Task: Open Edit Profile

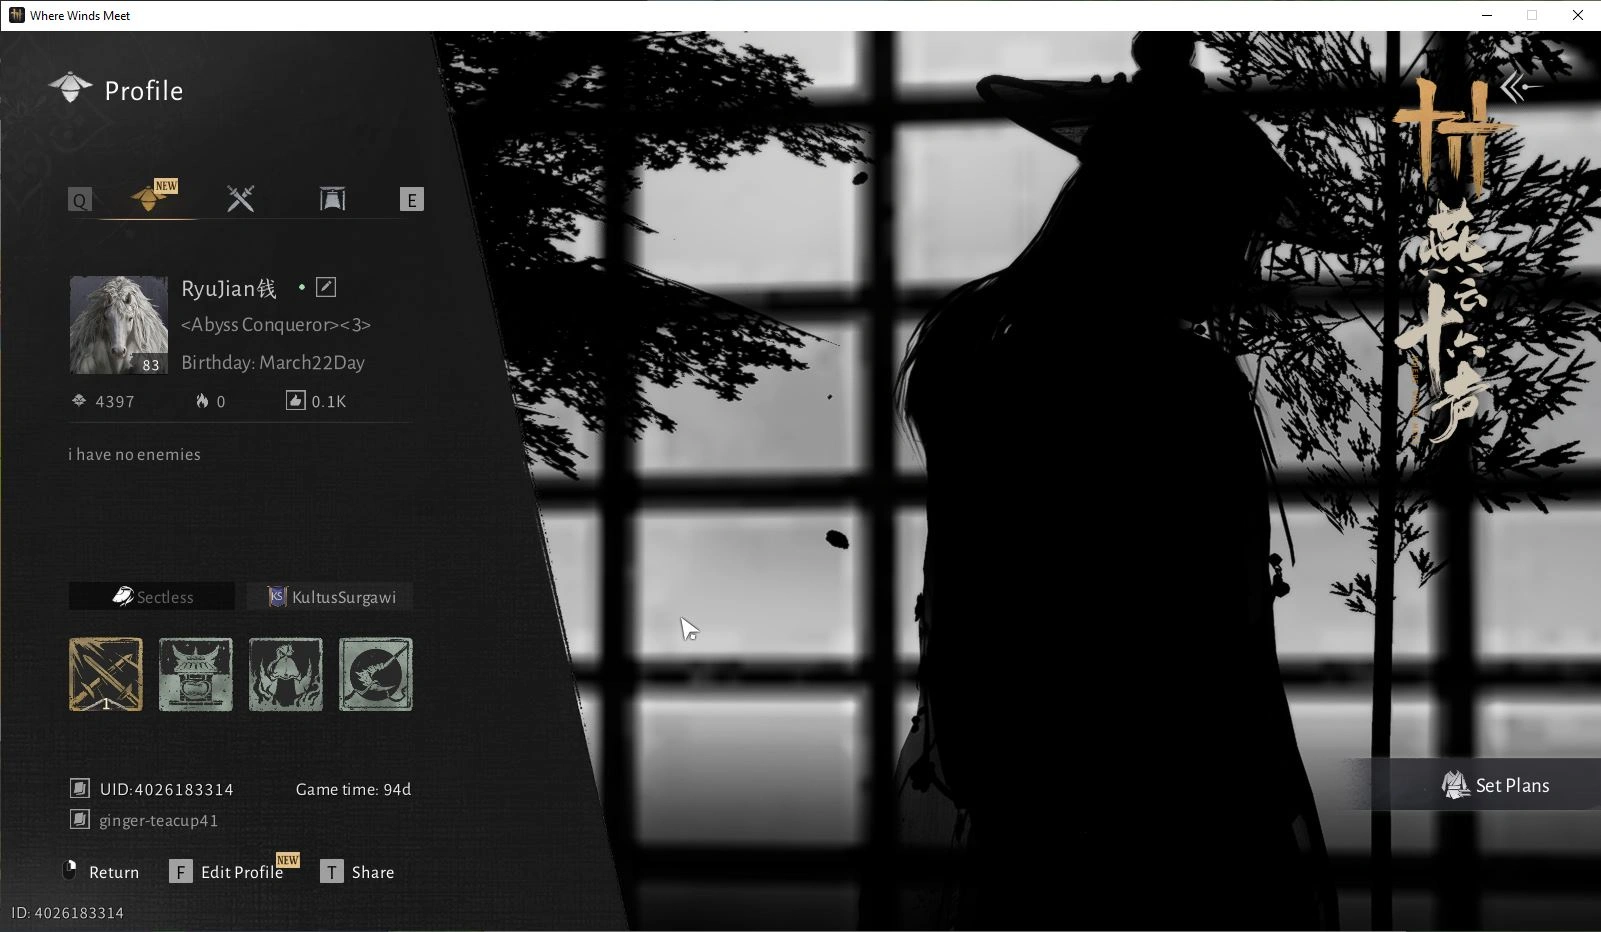Action: [x=227, y=872]
